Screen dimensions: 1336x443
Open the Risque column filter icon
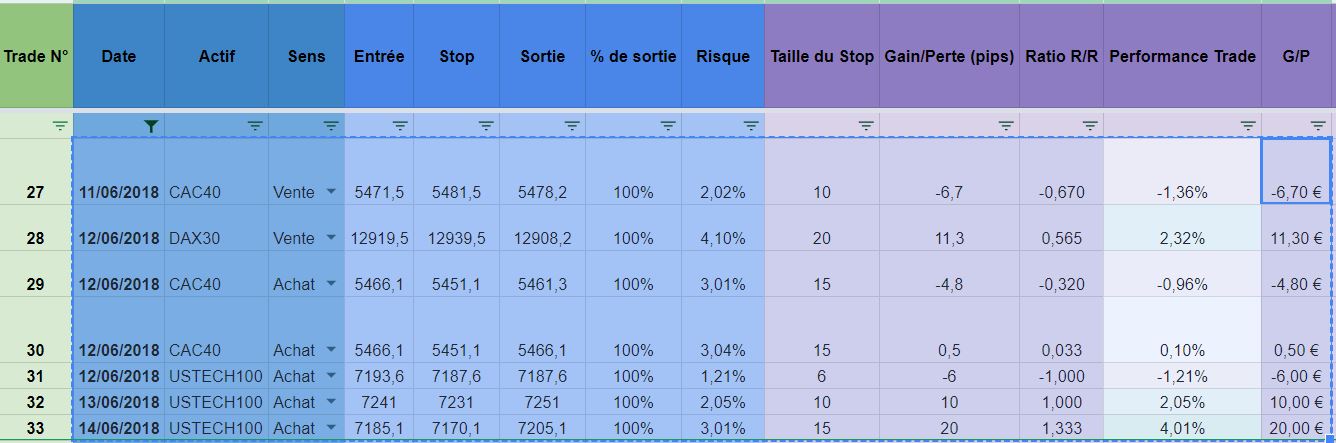pyautogui.click(x=751, y=126)
